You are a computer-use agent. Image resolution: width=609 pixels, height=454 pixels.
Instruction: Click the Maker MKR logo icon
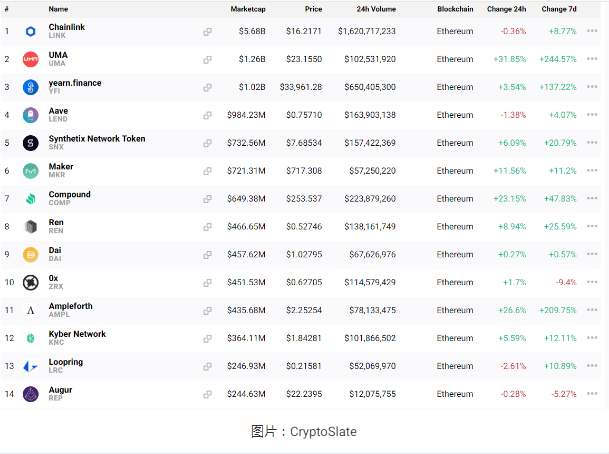click(30, 171)
